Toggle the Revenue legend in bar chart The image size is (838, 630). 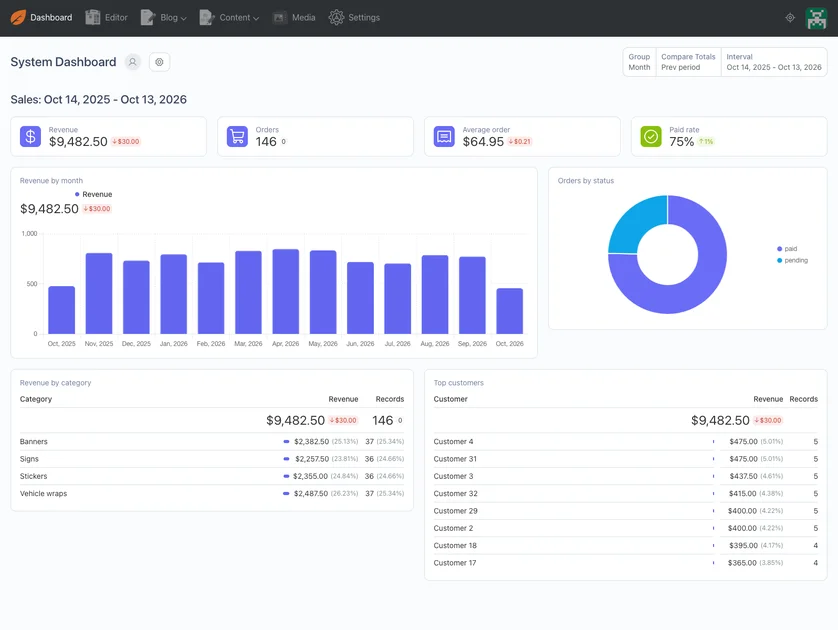coord(94,195)
